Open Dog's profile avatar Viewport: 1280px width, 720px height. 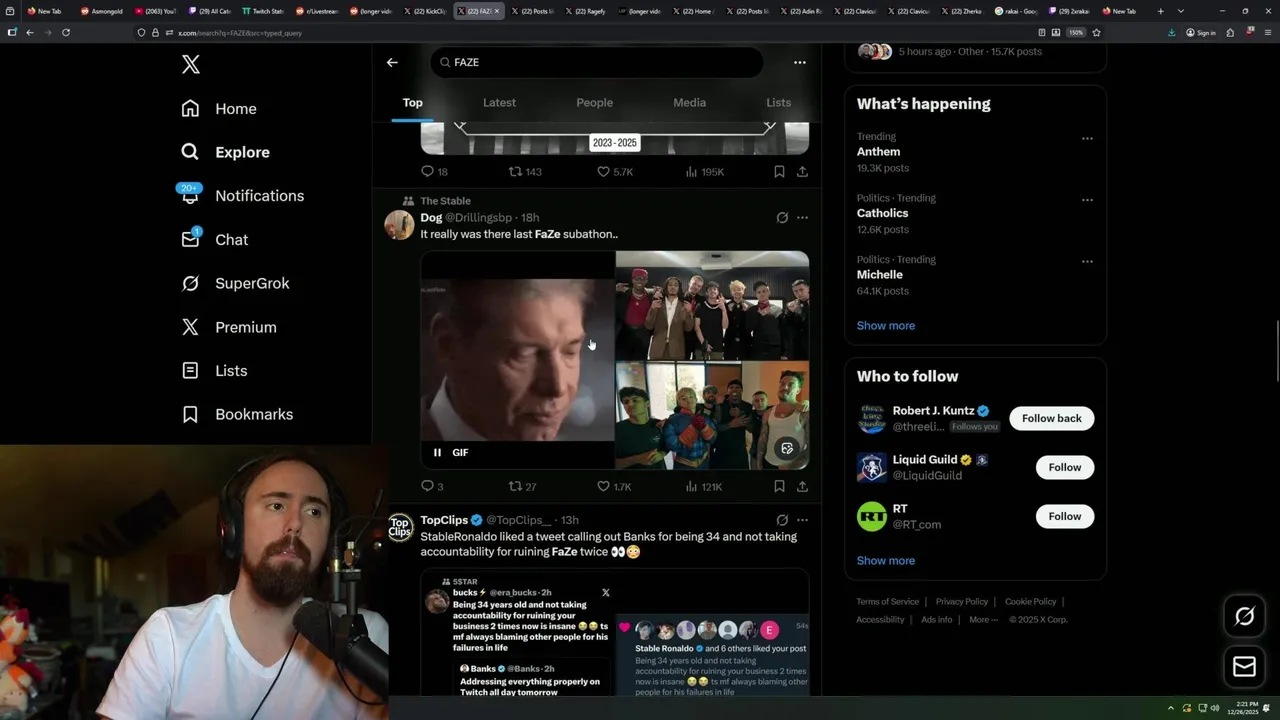click(x=399, y=225)
